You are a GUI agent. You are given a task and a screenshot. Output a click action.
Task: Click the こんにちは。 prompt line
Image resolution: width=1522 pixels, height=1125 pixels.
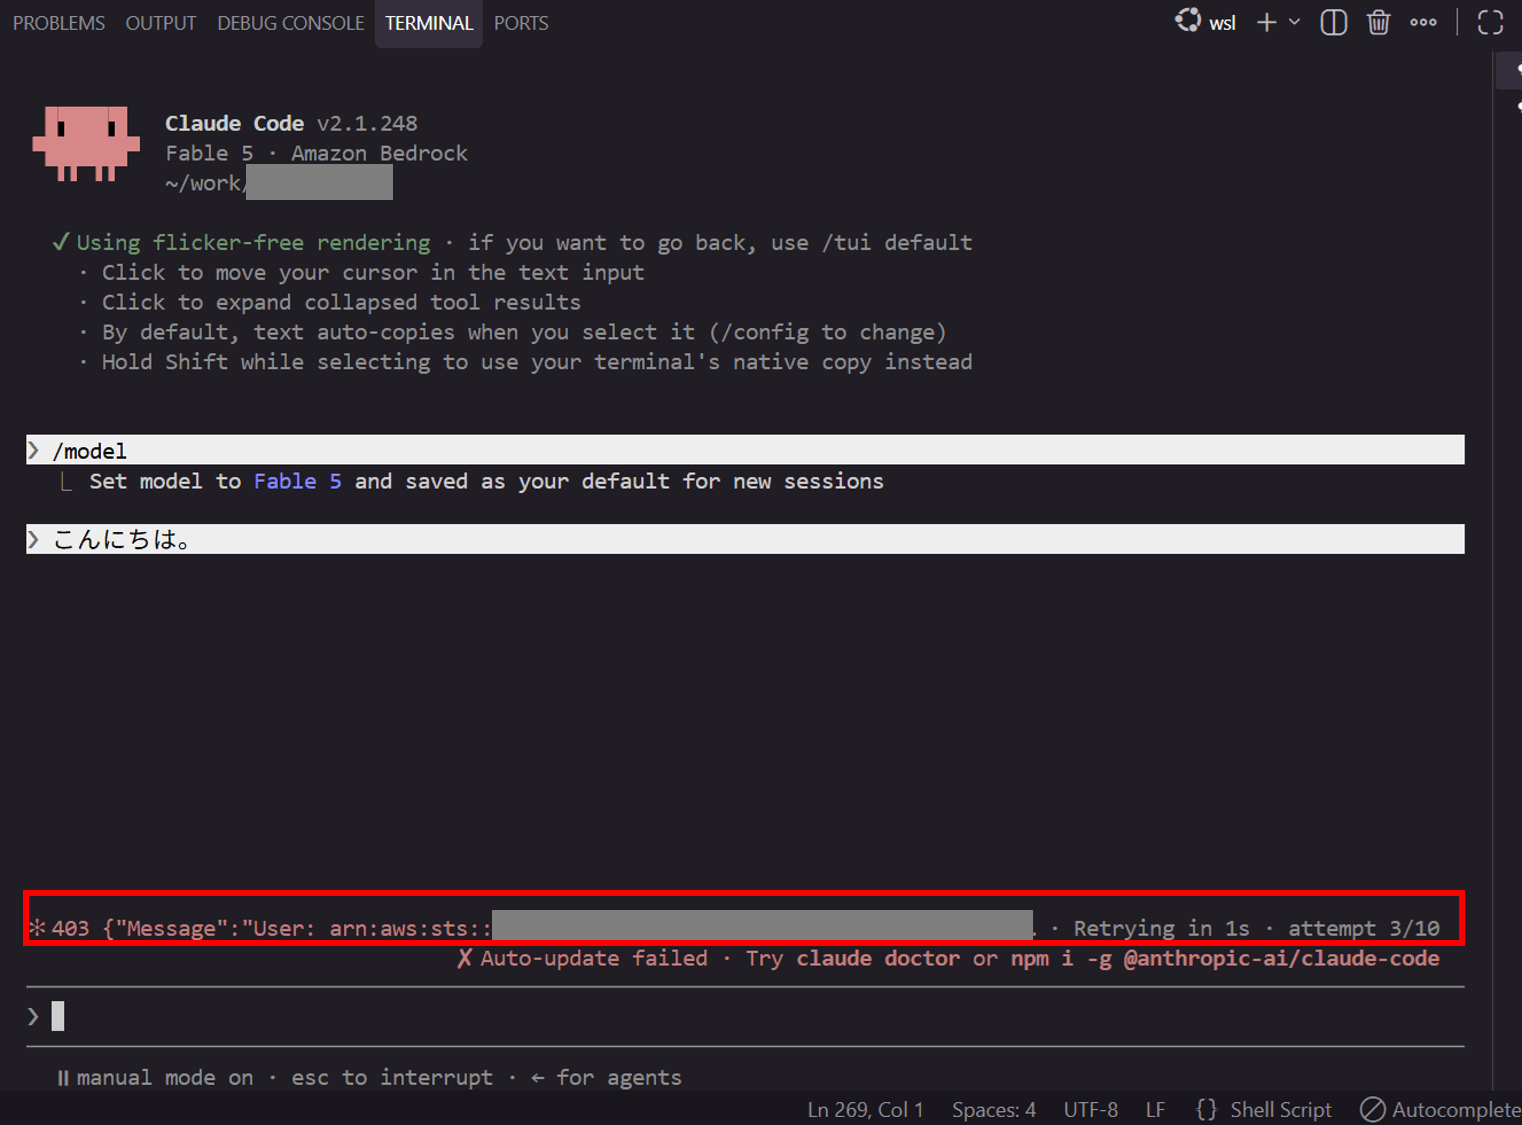coord(745,539)
